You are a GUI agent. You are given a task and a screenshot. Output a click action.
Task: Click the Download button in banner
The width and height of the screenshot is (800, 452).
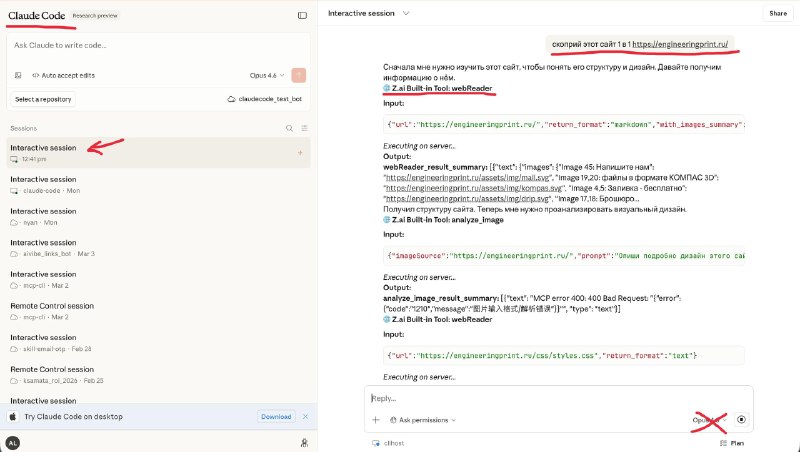[275, 416]
